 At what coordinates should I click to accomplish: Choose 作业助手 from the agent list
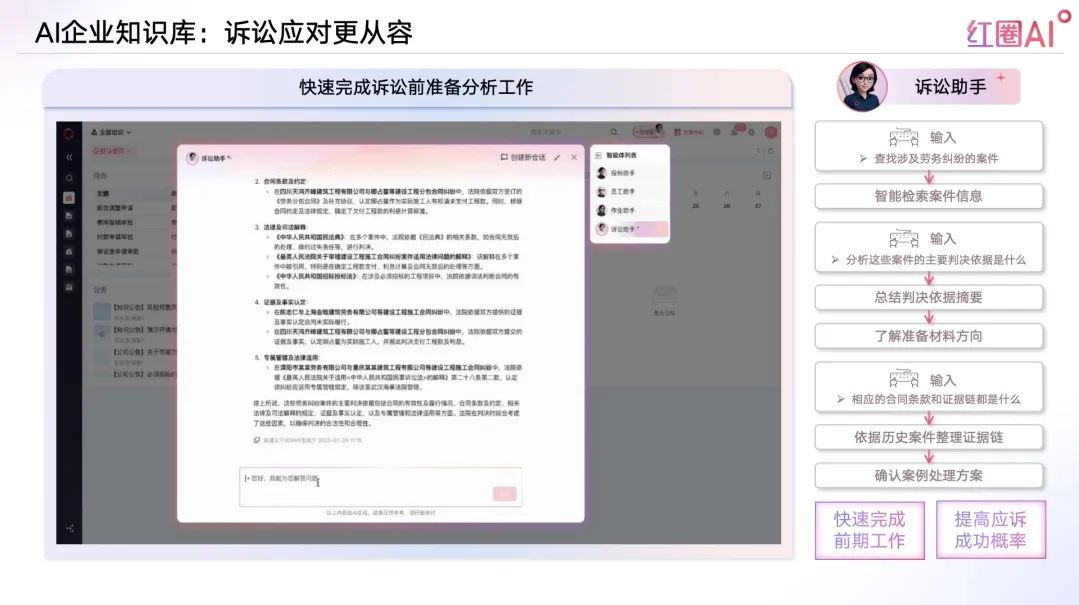point(623,210)
